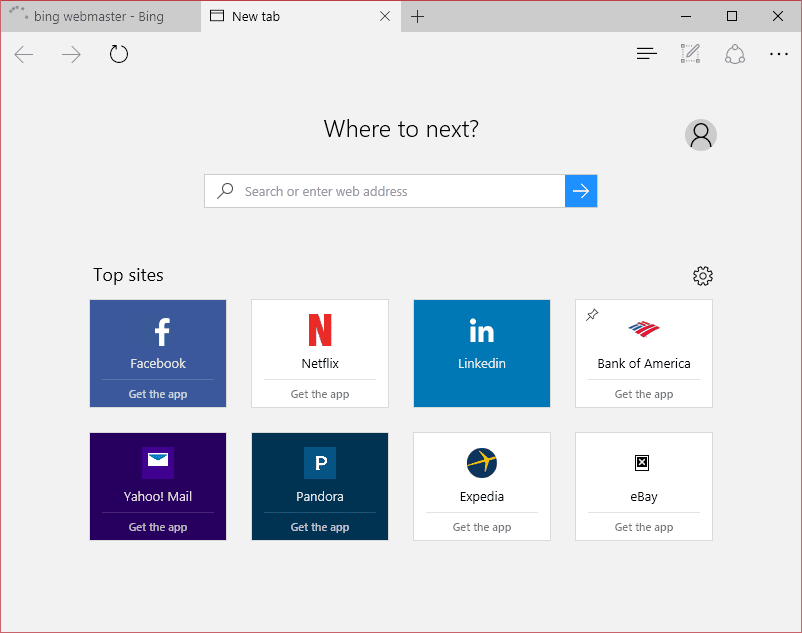Click Get the app under Bank of America

(643, 394)
